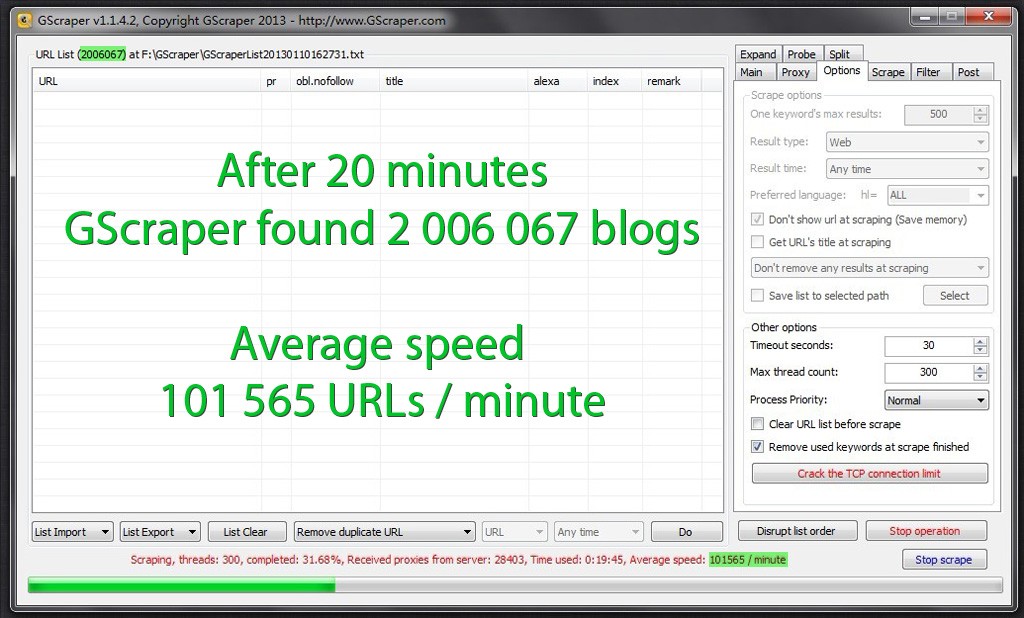The width and height of the screenshot is (1024, 618).
Task: Sort by the remark column header
Action: (x=671, y=81)
